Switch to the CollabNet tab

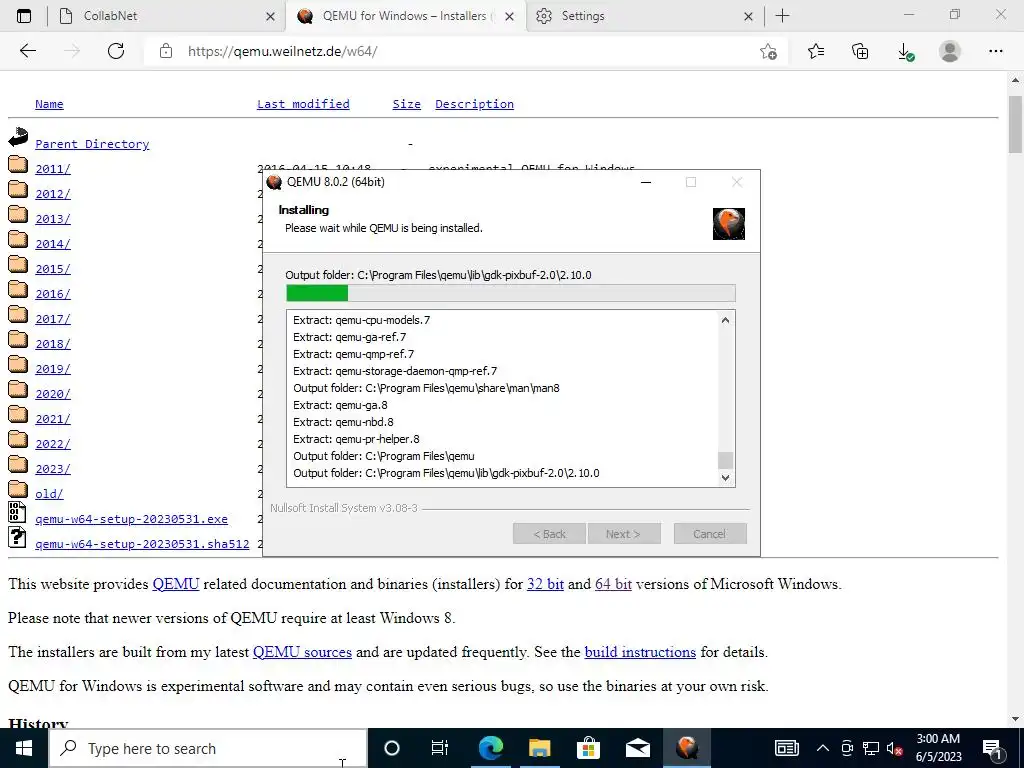click(x=167, y=16)
